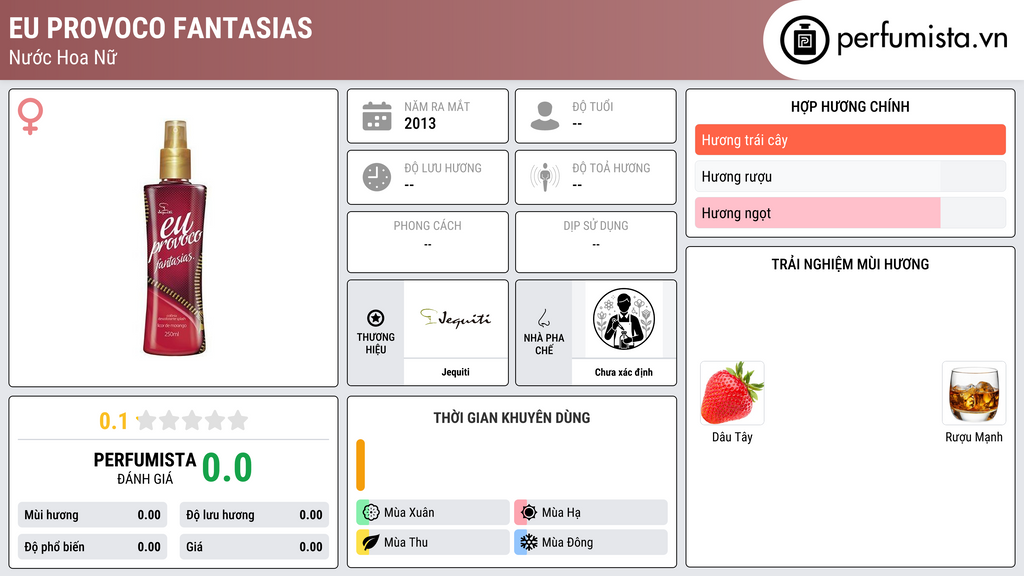The image size is (1024, 576).
Task: Click the Mùa Thu leaf icon
Action: pos(371,542)
